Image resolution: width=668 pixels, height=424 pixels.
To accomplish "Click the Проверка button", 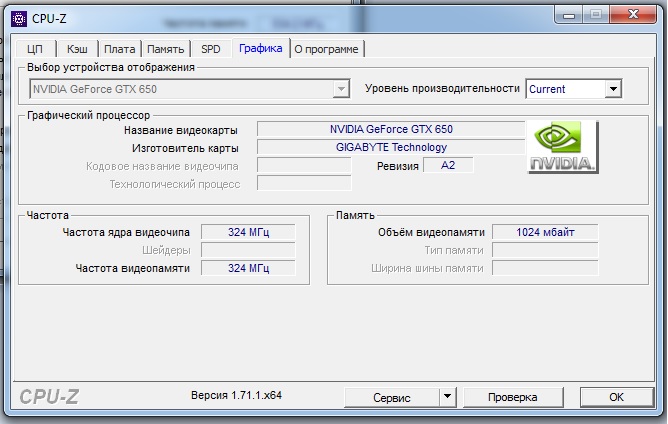I will (x=513, y=397).
